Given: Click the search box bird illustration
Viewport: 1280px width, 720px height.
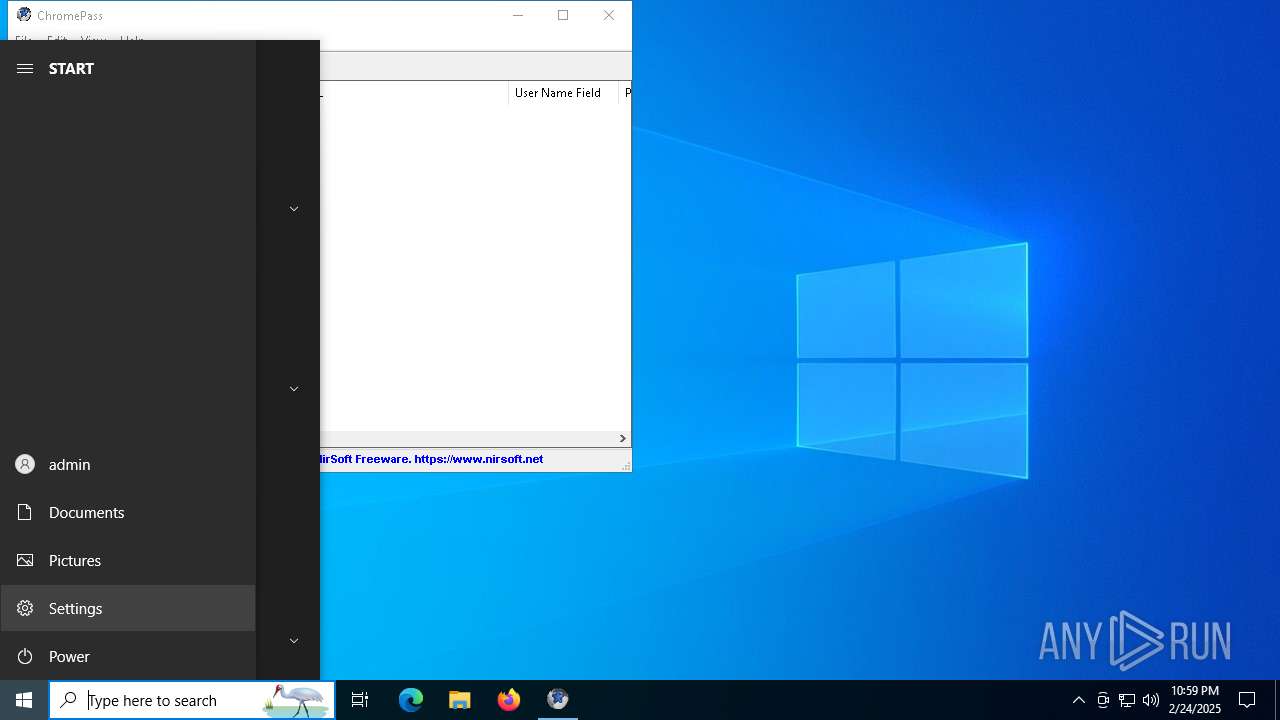Looking at the screenshot, I should [x=297, y=700].
